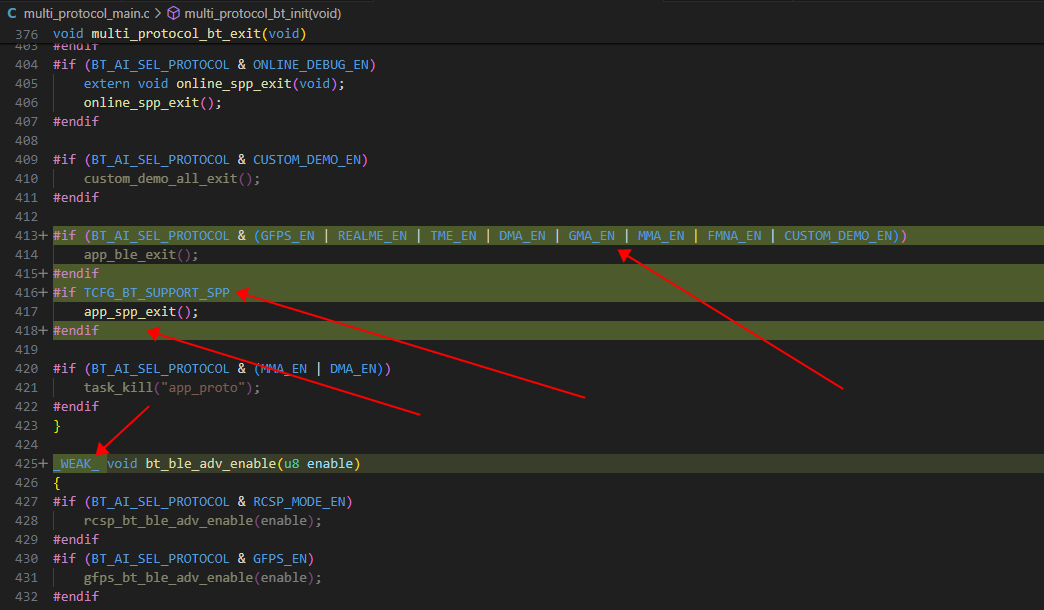Click line number 416 in gutter
Screen dimensions: 1044x610
(27, 293)
